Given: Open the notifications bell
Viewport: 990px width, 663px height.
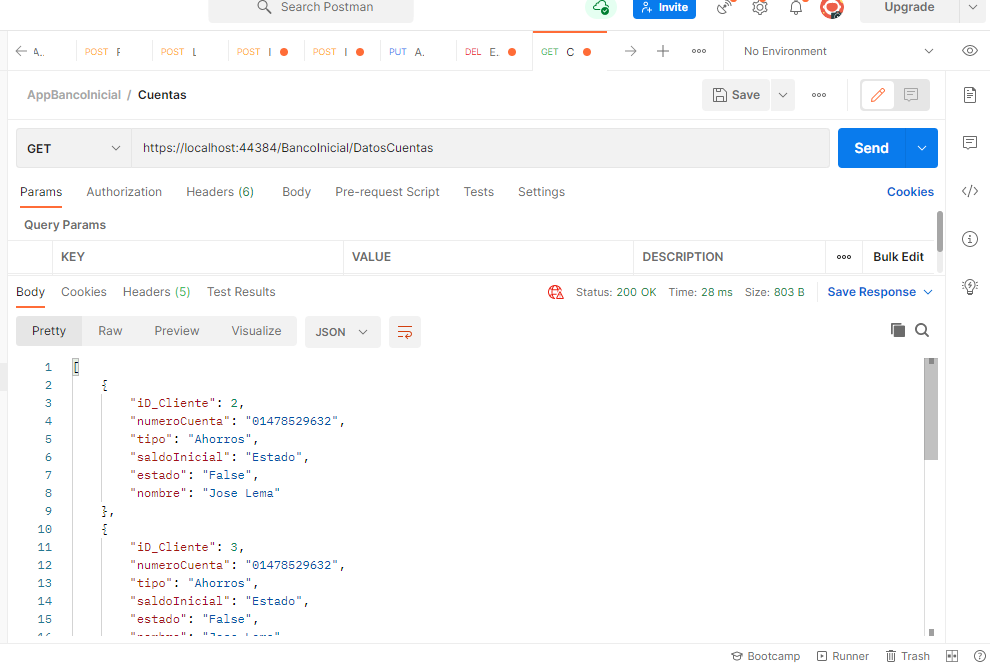Looking at the screenshot, I should click(796, 8).
